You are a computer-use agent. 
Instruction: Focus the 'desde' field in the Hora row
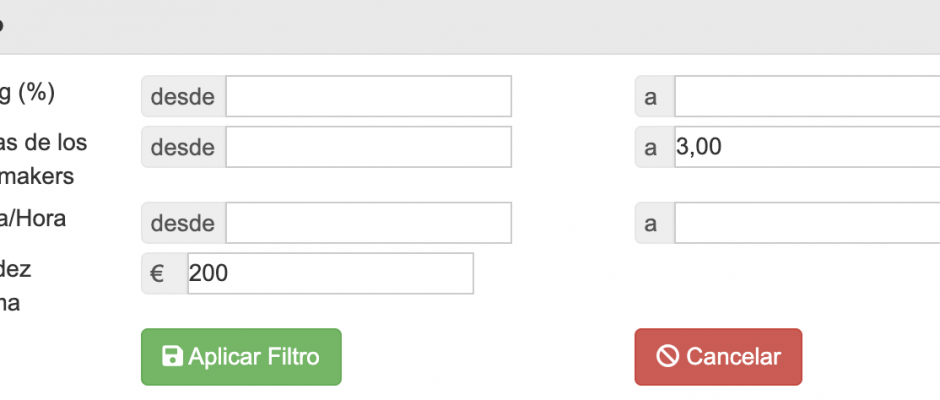coord(368,223)
